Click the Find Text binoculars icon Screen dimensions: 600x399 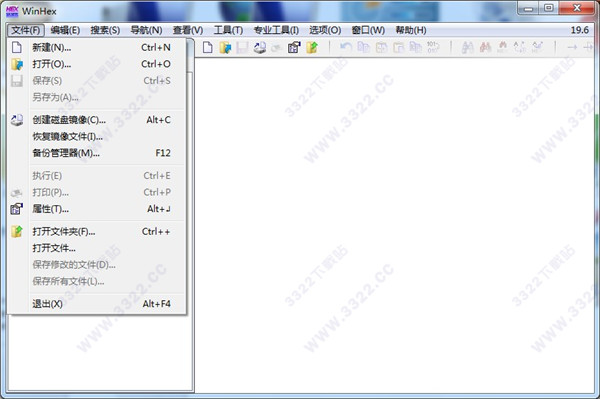(x=467, y=47)
